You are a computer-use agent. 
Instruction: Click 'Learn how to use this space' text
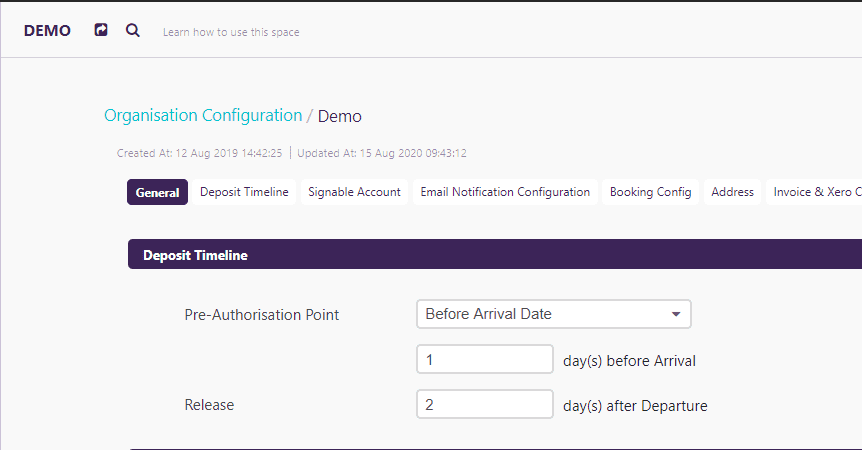(231, 32)
